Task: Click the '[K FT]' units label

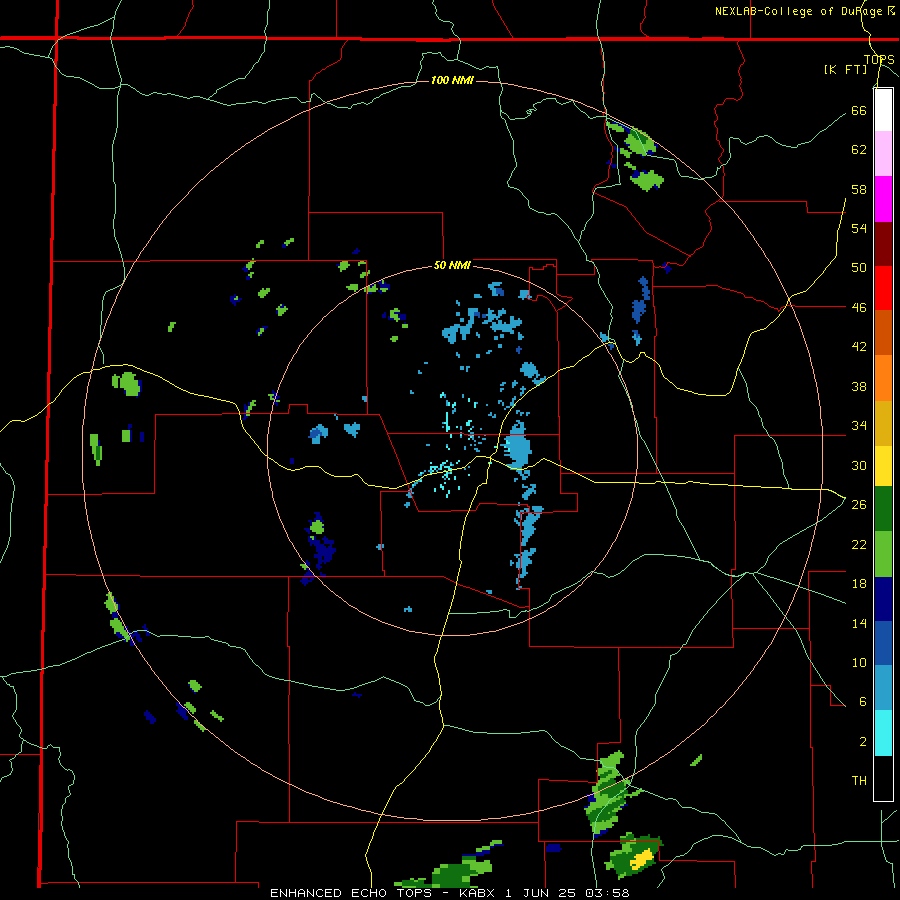Action: click(x=845, y=69)
